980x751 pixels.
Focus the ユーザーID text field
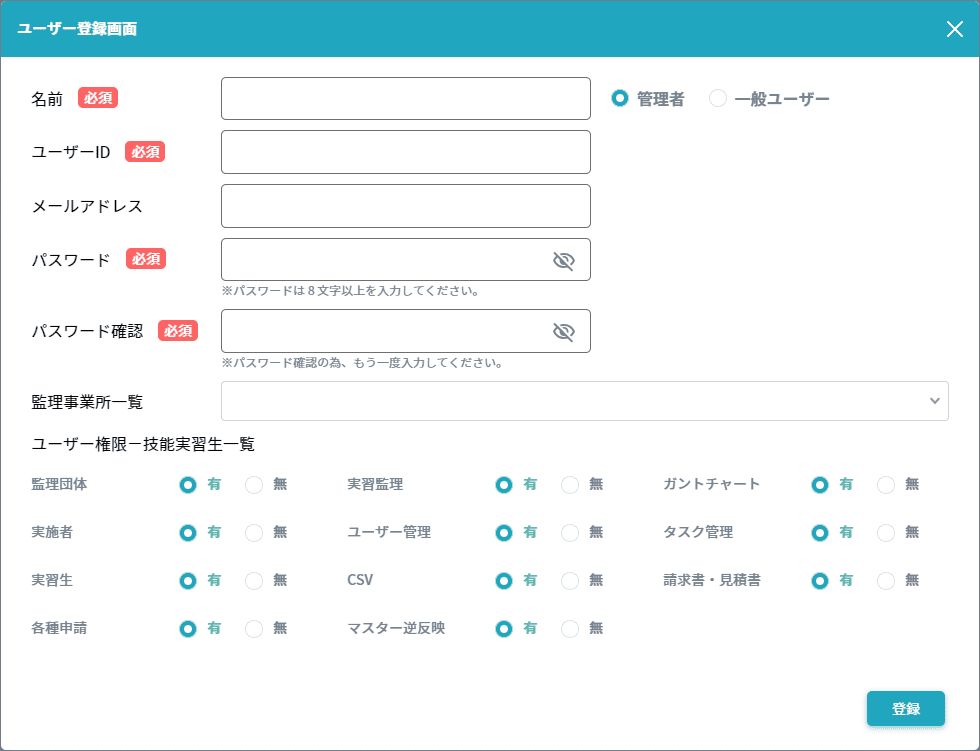(405, 152)
